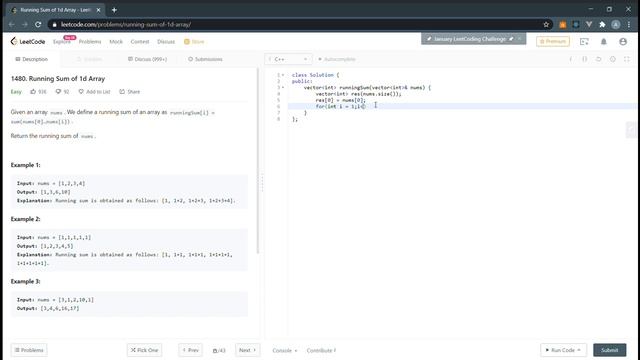This screenshot has height=360, width=640.
Task: Click the Example 1 heading
Action: point(25,165)
